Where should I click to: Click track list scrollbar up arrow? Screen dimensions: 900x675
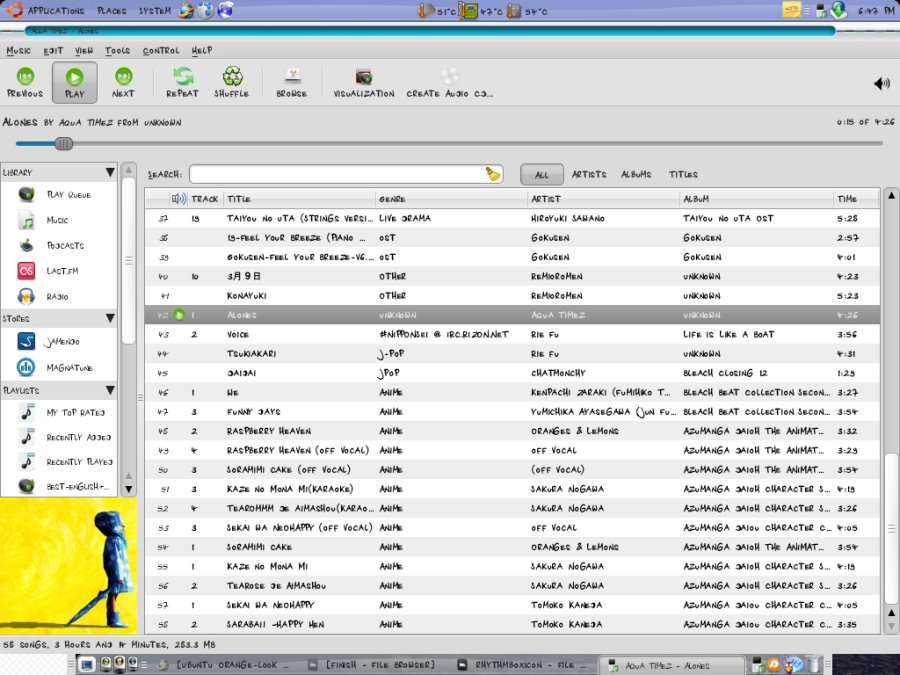tap(891, 196)
